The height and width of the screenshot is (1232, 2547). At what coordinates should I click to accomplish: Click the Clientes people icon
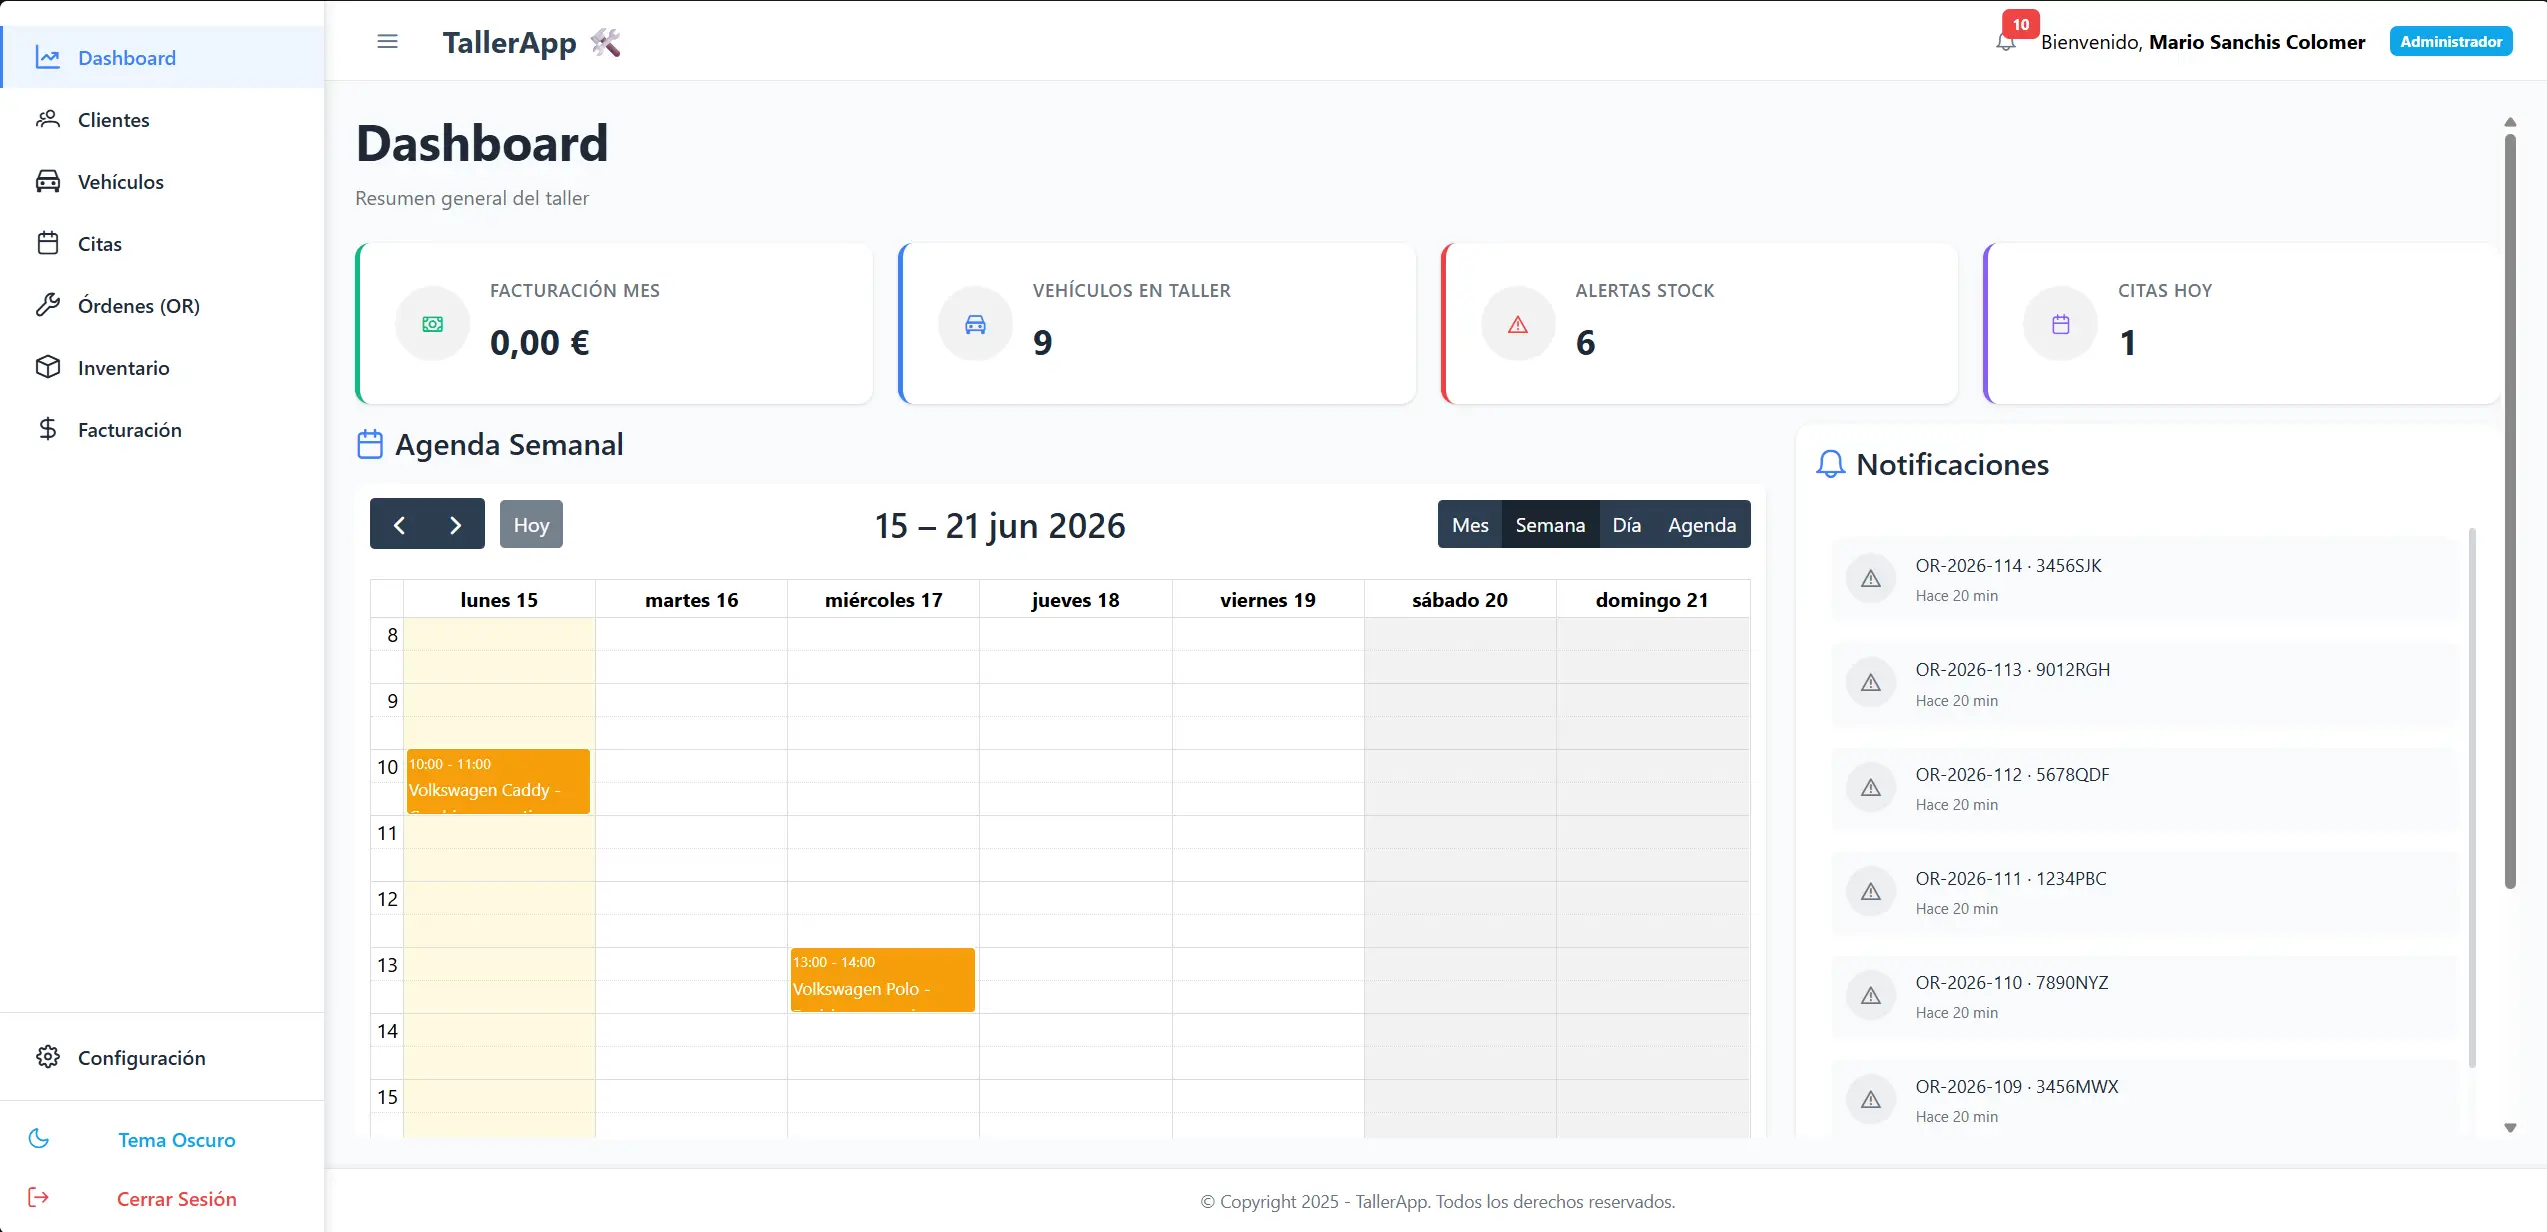48,120
